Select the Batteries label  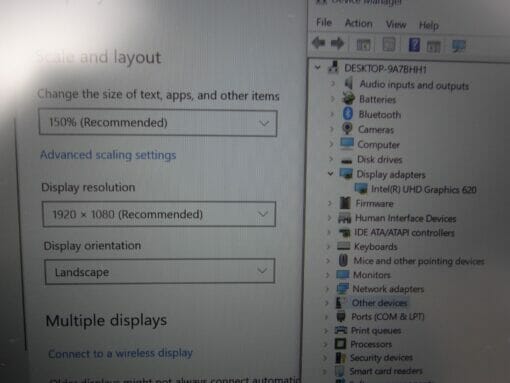point(378,99)
